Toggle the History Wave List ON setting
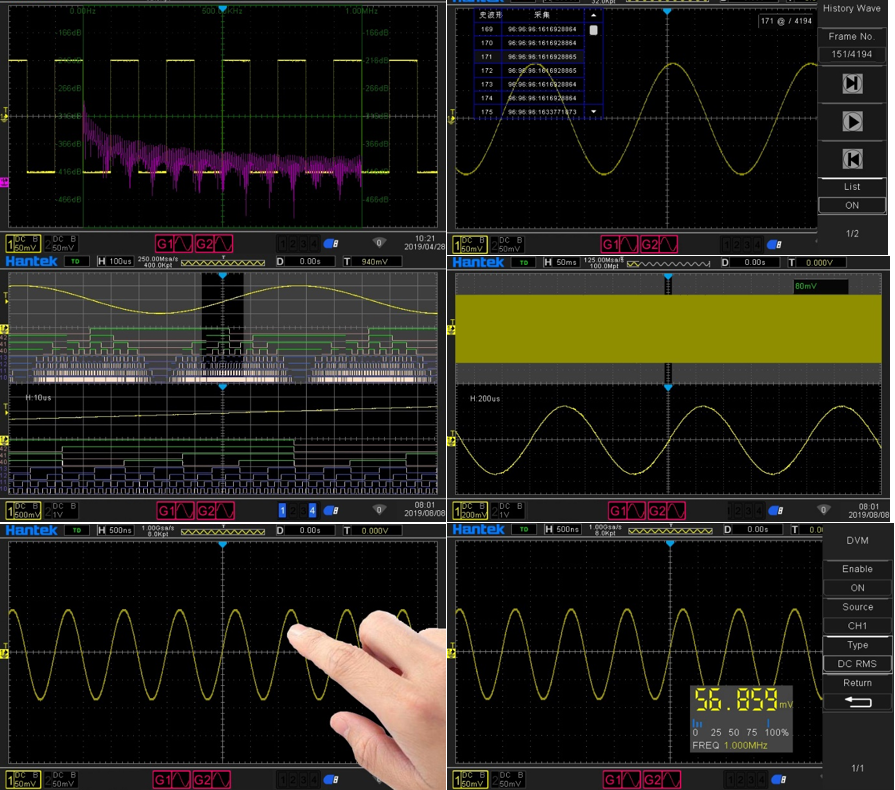Screen dimensions: 895x790 point(852,205)
